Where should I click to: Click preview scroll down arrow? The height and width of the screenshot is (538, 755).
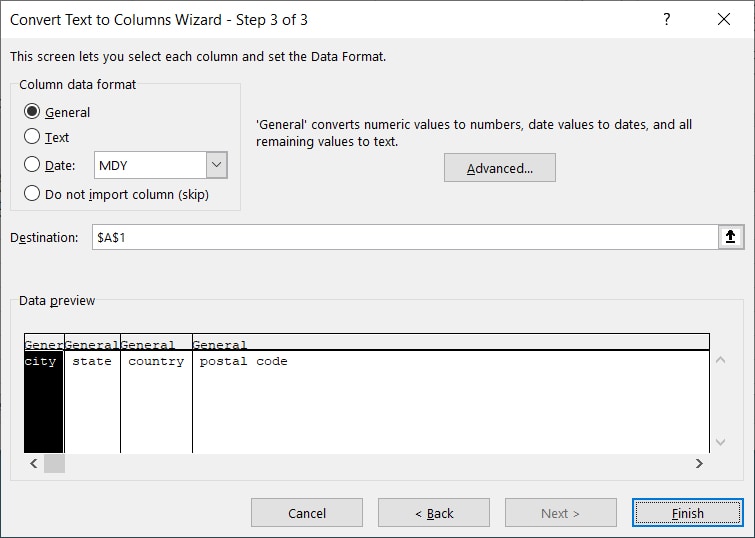pos(720,442)
